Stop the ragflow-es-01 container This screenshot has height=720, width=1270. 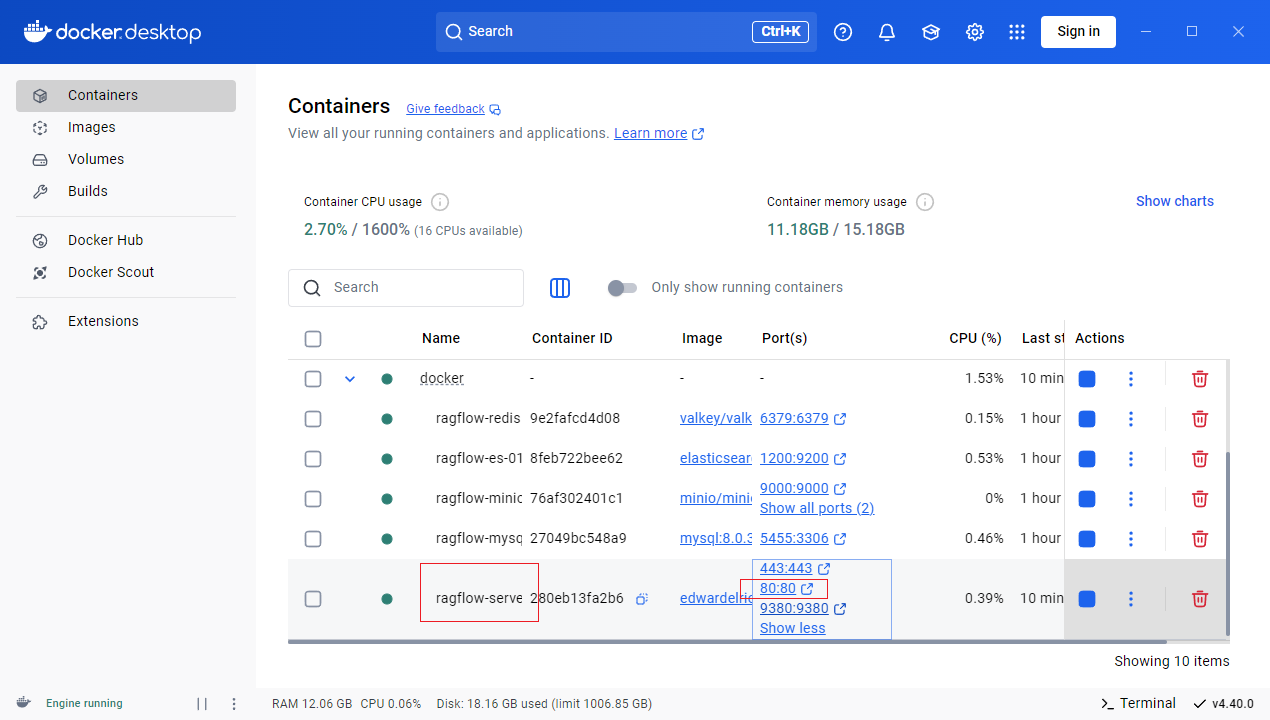1087,459
